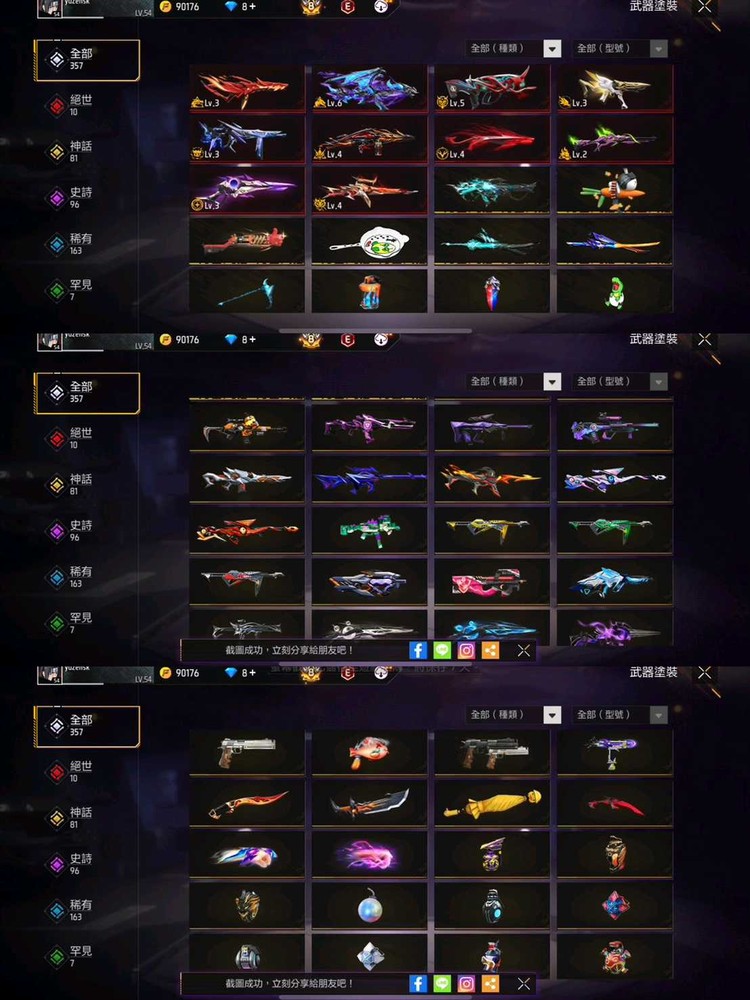Select the pink glowing fist skin
Screen dimensions: 750x1000
point(369,855)
